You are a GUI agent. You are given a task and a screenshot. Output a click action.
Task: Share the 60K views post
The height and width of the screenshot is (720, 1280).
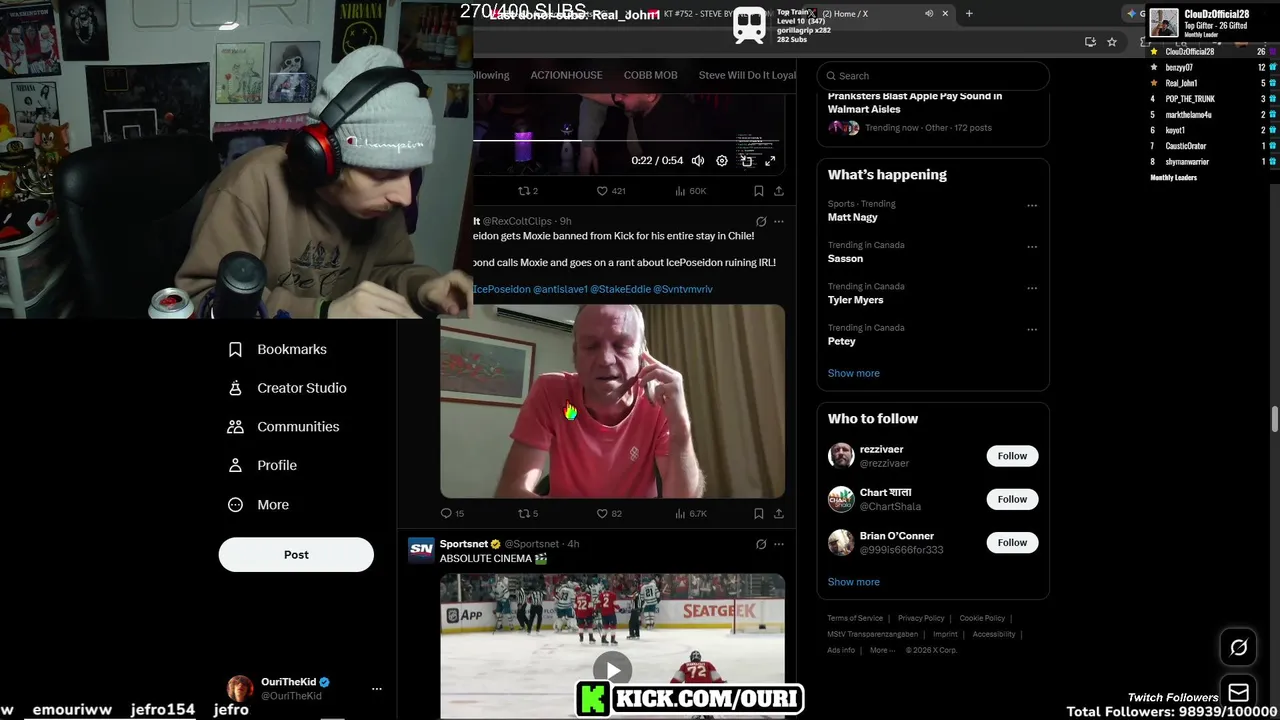coord(779,191)
